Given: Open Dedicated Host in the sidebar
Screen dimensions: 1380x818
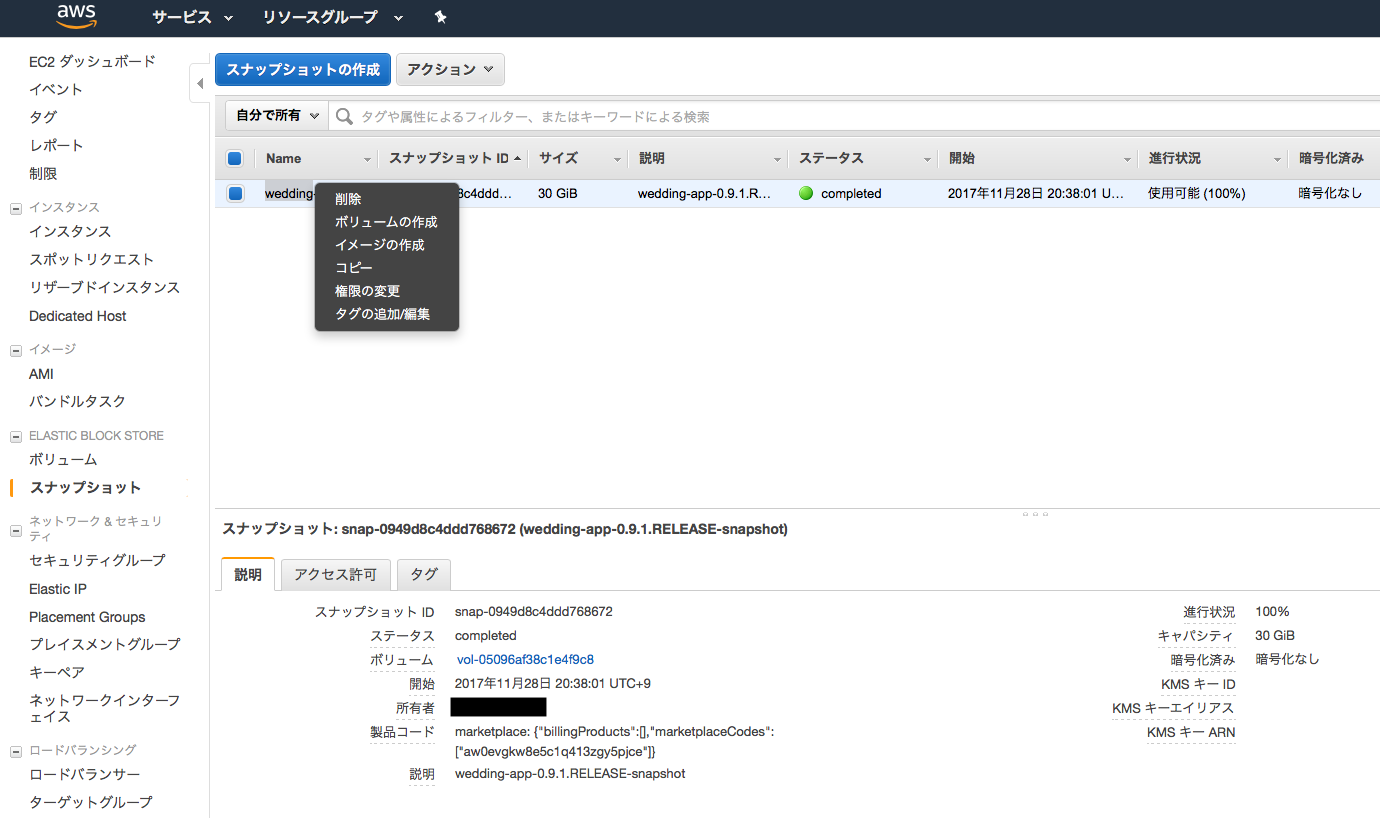Looking at the screenshot, I should [x=78, y=316].
